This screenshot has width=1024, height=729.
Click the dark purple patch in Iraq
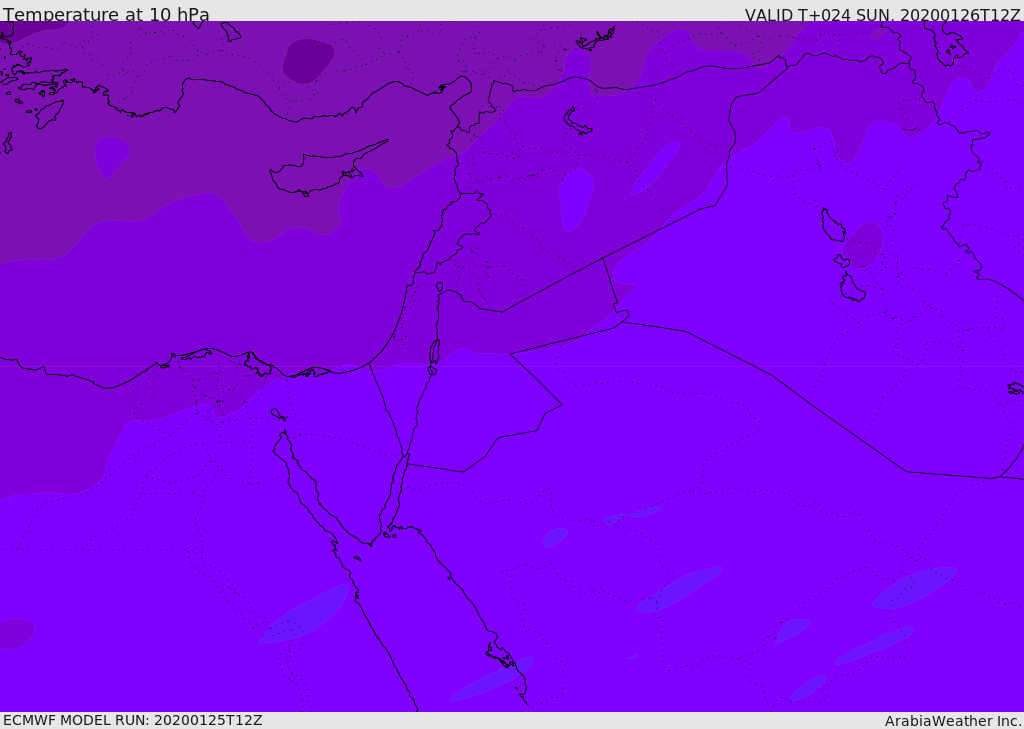pyautogui.click(x=863, y=245)
